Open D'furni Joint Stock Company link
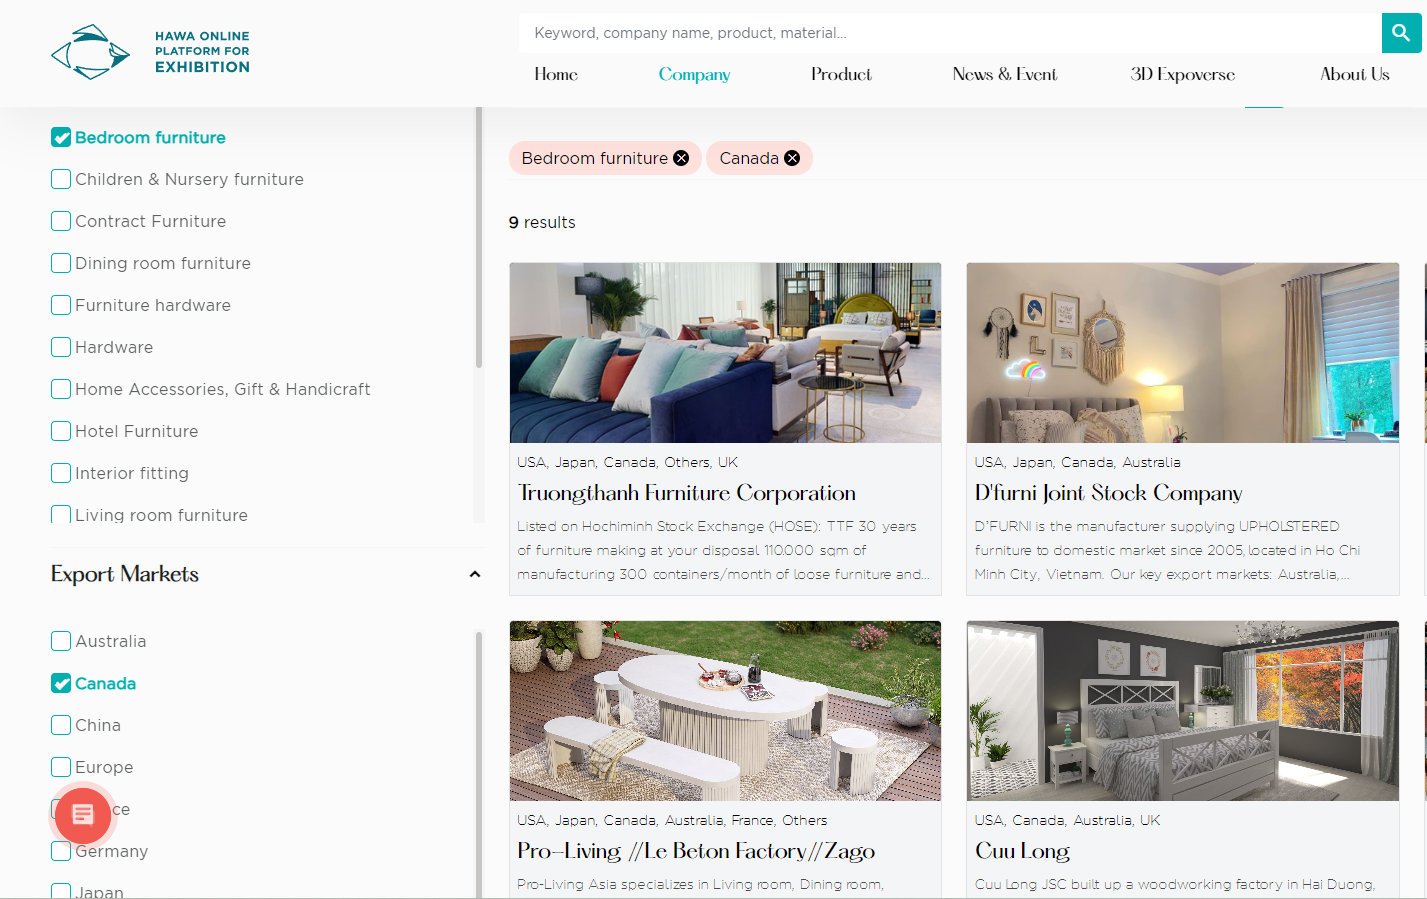The height and width of the screenshot is (899, 1427). (1109, 493)
